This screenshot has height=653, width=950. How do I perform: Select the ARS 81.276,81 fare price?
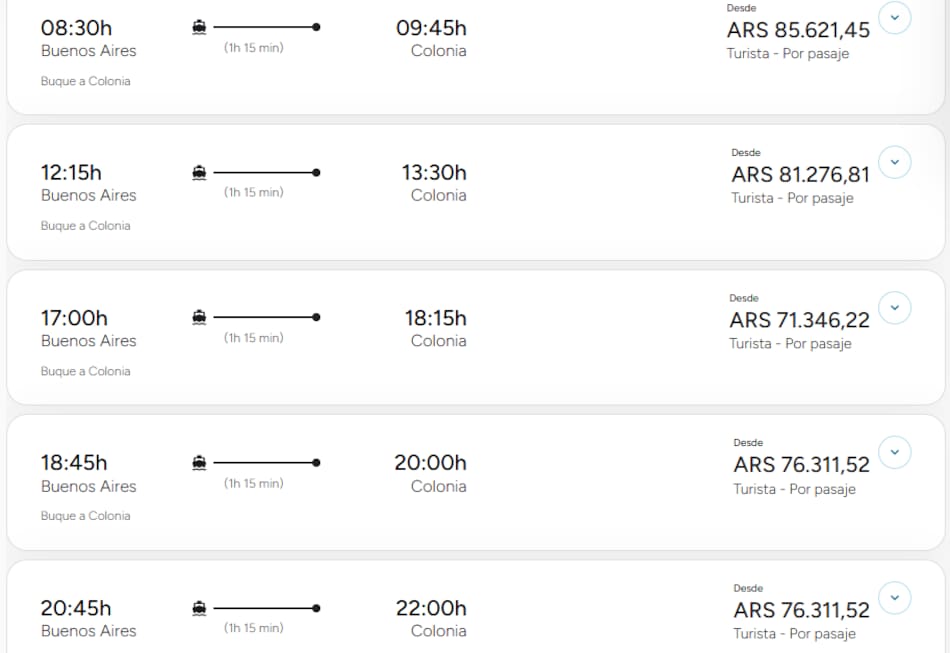[800, 175]
